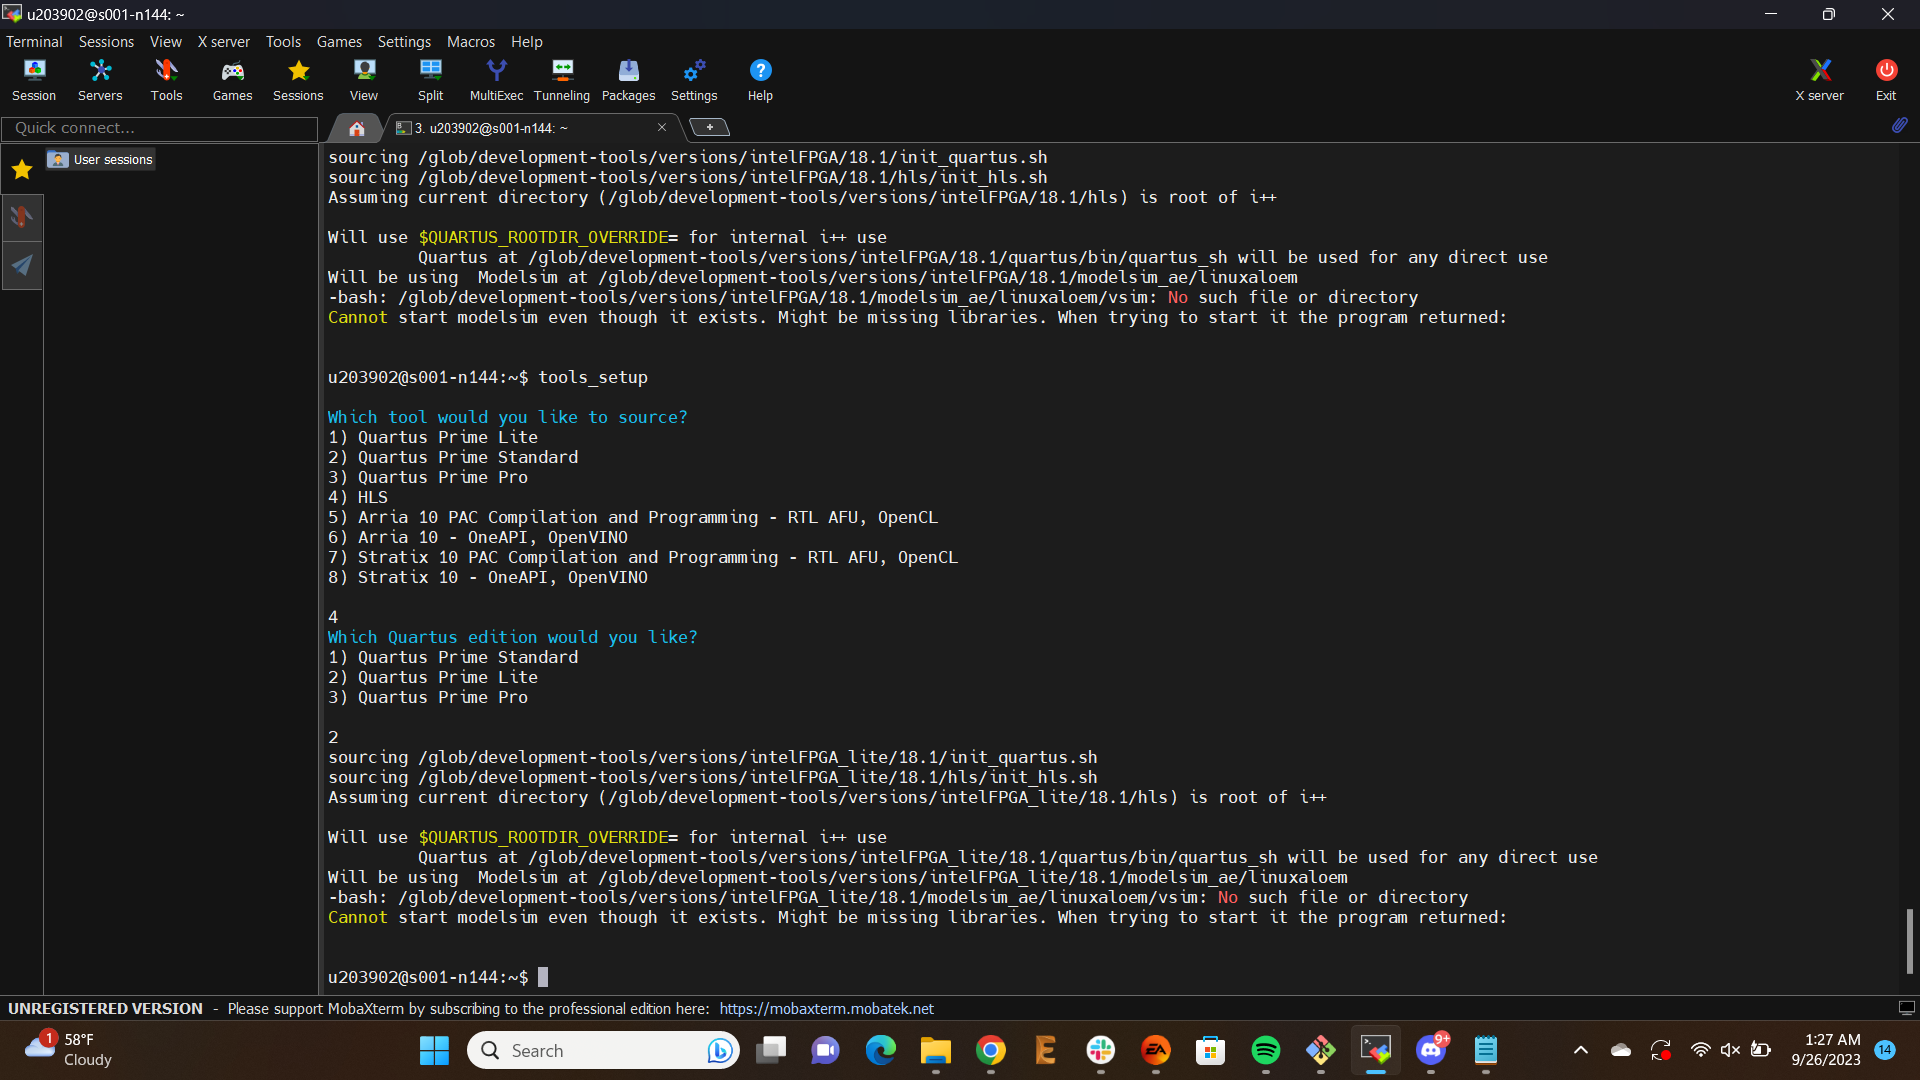Image resolution: width=1920 pixels, height=1080 pixels.
Task: Click the paperclip attachments icon
Action: tap(1899, 126)
